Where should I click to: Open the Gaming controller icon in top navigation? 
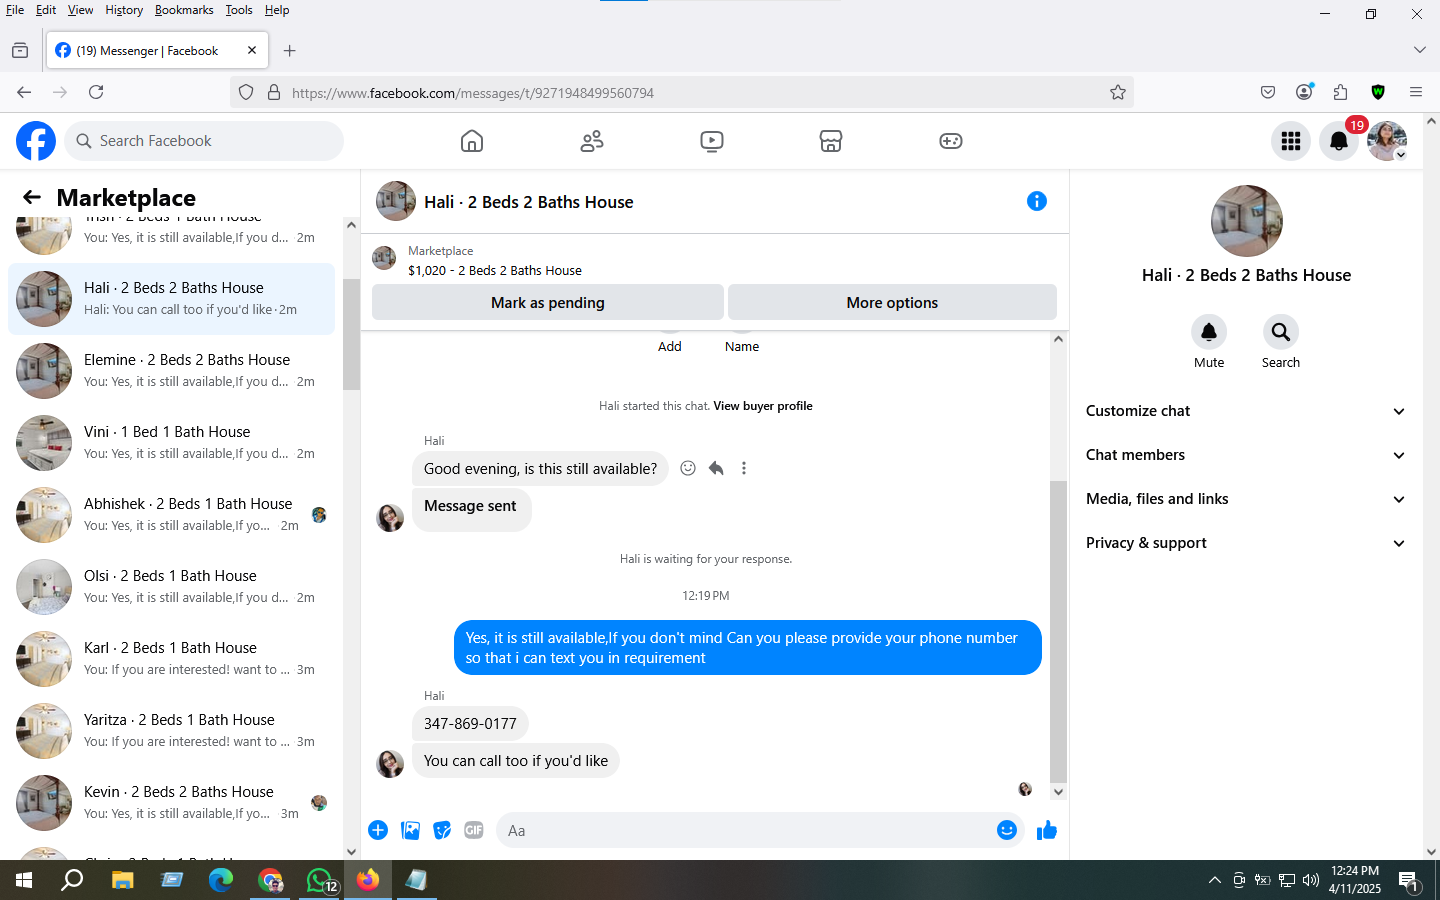(951, 141)
